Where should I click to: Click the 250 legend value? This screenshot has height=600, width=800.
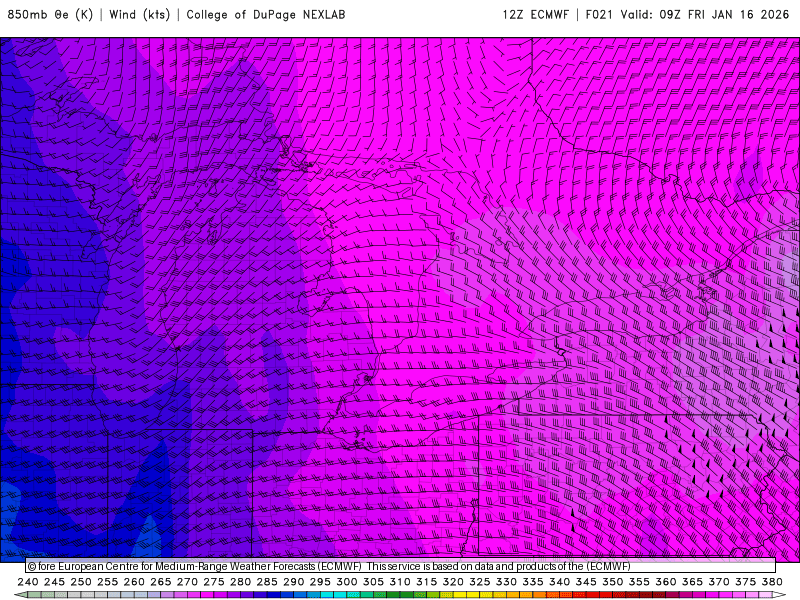click(81, 582)
